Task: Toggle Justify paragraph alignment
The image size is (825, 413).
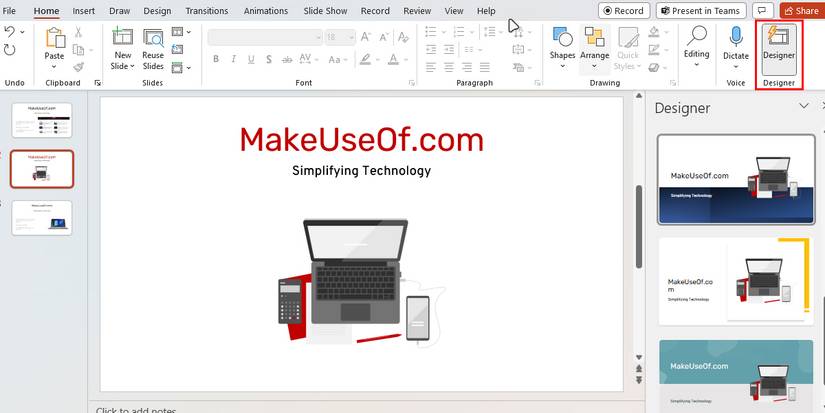Action: coord(485,67)
